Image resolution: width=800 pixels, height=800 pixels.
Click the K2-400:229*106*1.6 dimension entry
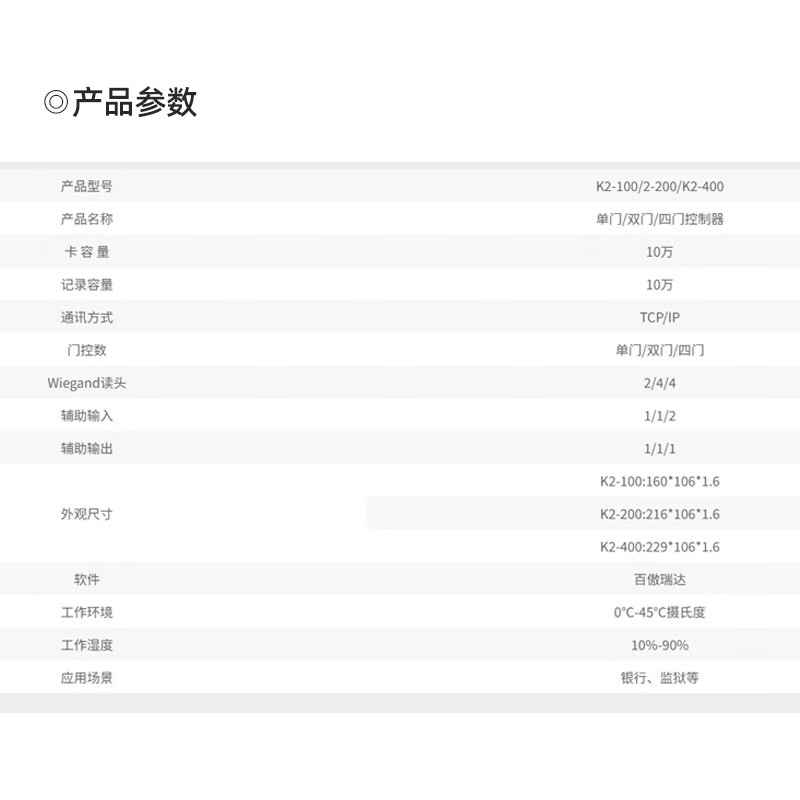(659, 547)
